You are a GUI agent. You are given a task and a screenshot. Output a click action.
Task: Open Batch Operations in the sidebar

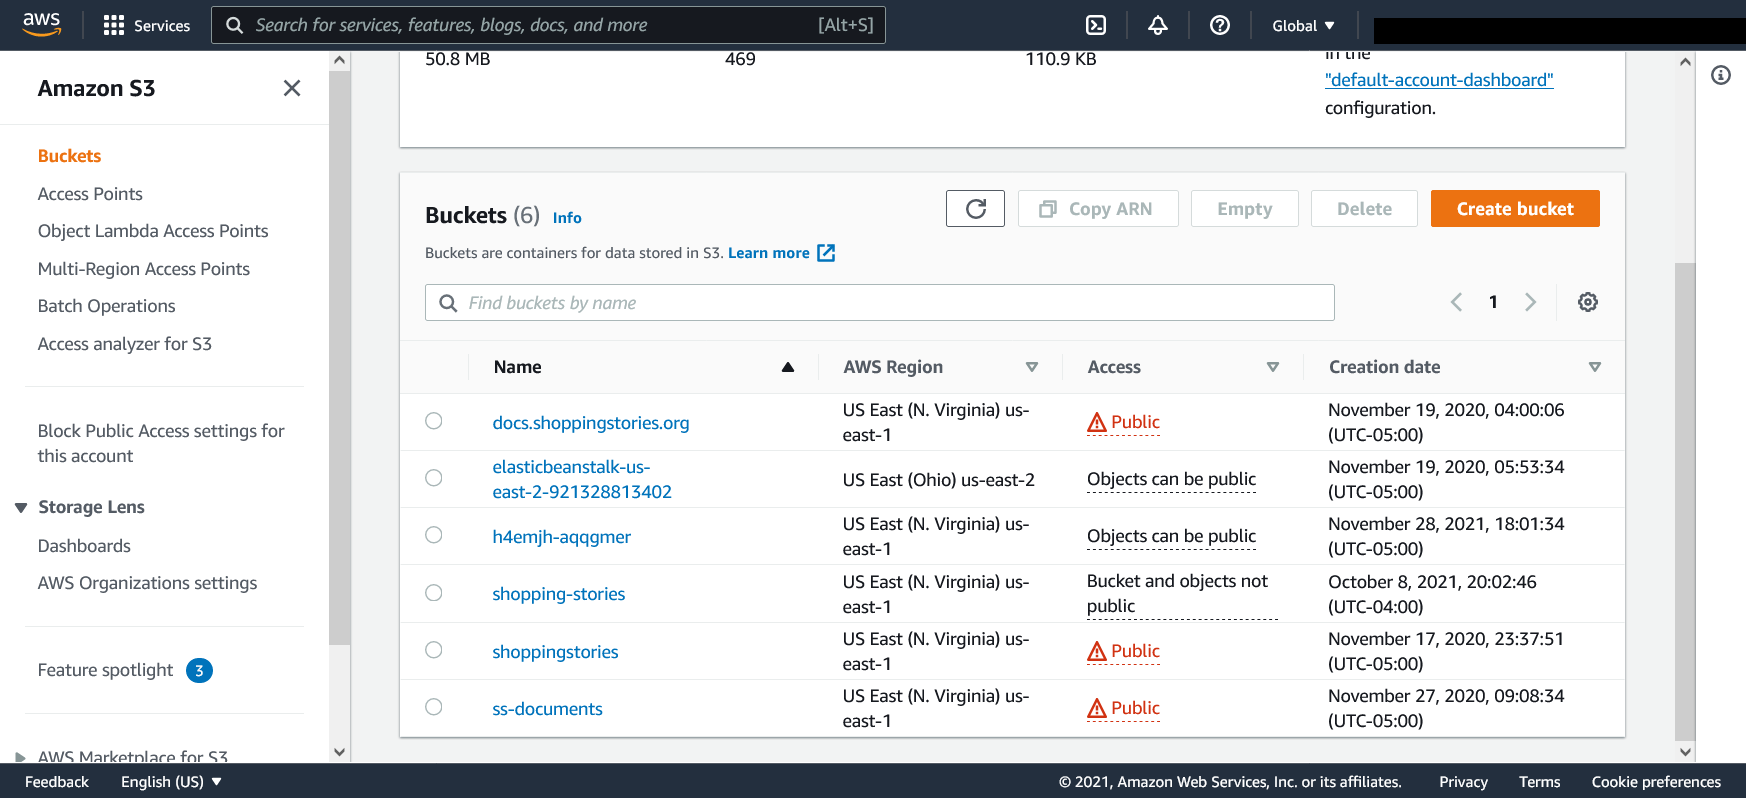tap(106, 306)
